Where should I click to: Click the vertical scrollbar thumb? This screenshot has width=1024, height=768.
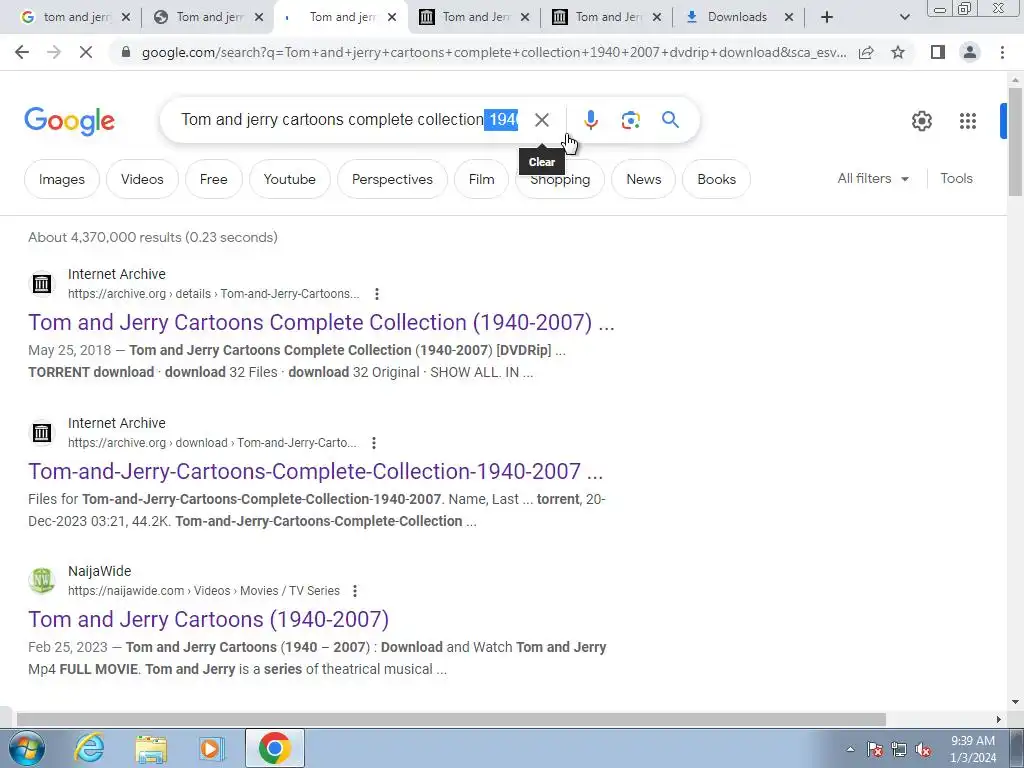(1015, 141)
